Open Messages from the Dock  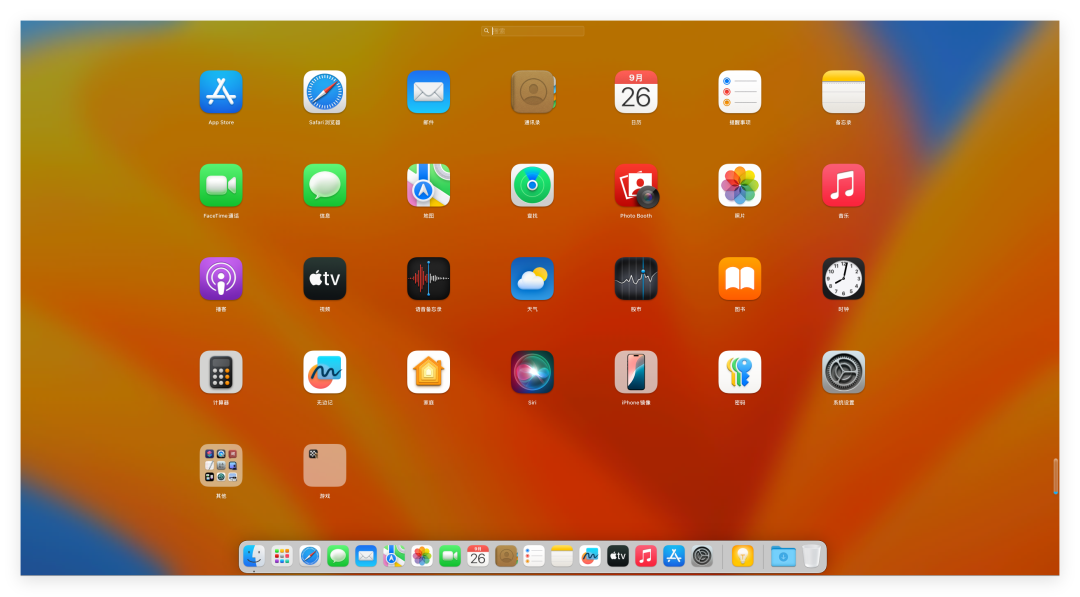click(x=338, y=556)
